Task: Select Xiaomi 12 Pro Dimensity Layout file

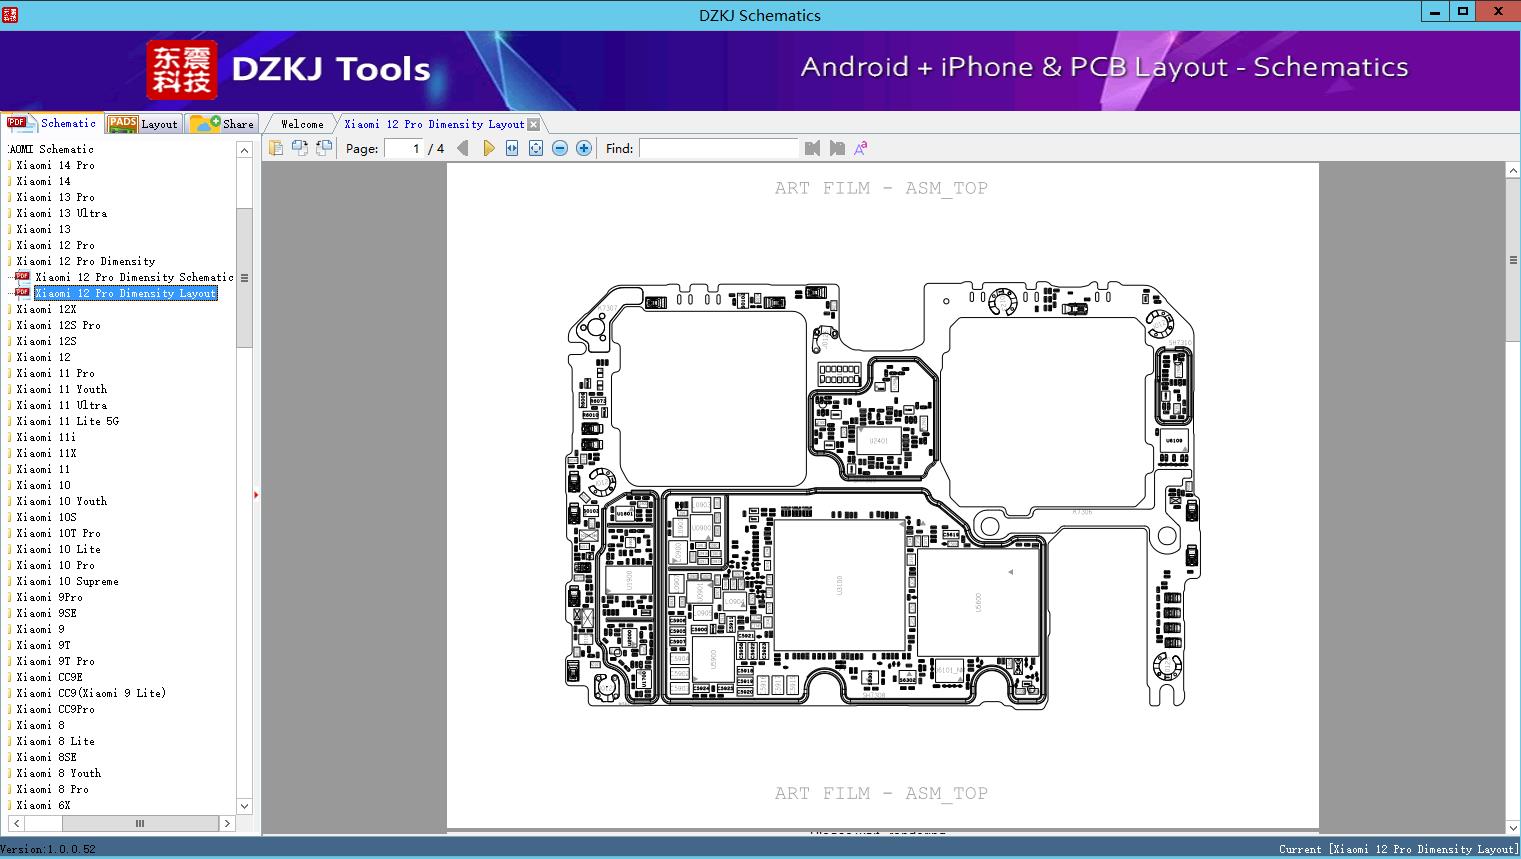Action: (x=125, y=293)
